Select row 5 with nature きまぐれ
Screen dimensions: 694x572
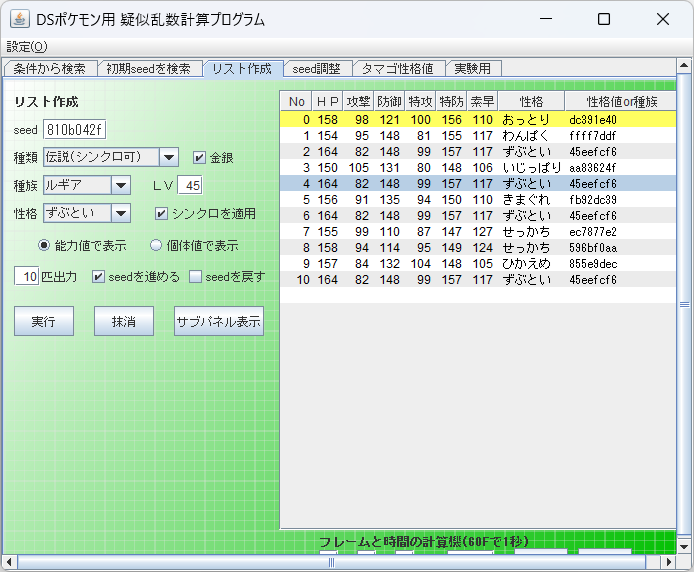pos(478,200)
